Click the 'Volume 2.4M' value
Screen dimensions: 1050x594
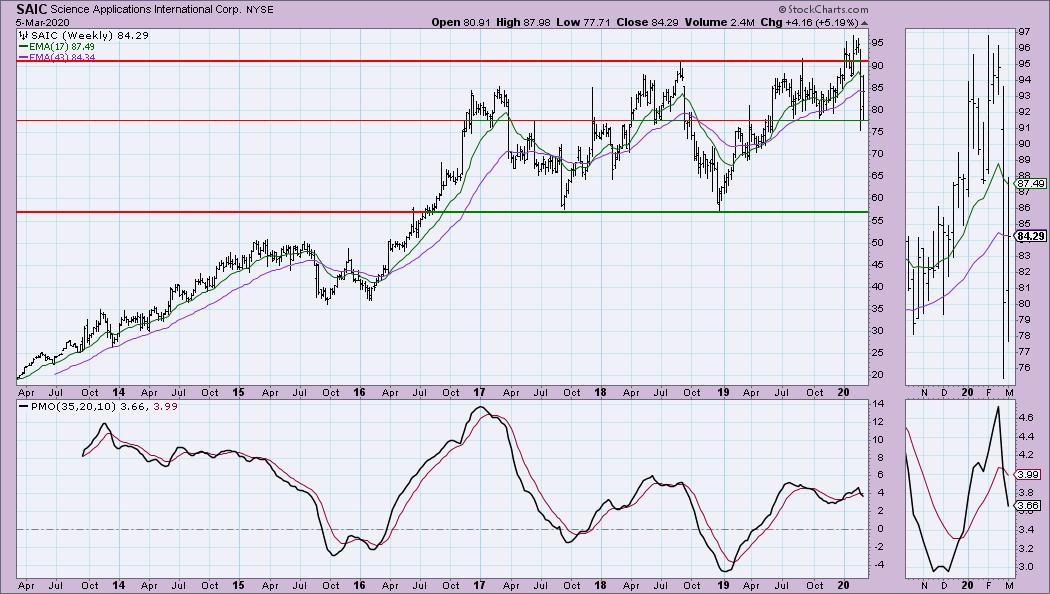(719, 22)
